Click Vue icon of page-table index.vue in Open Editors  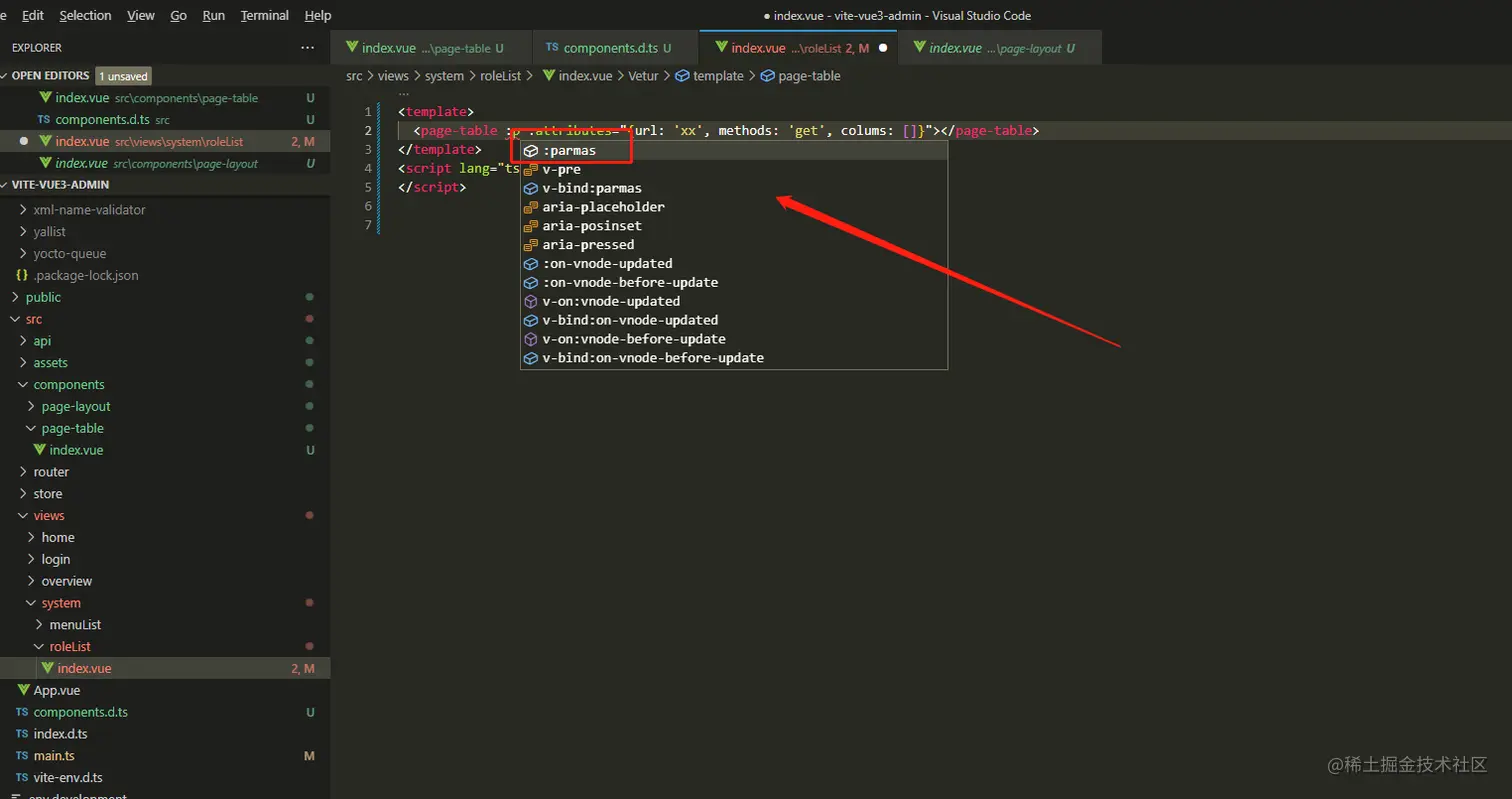pyautogui.click(x=45, y=98)
